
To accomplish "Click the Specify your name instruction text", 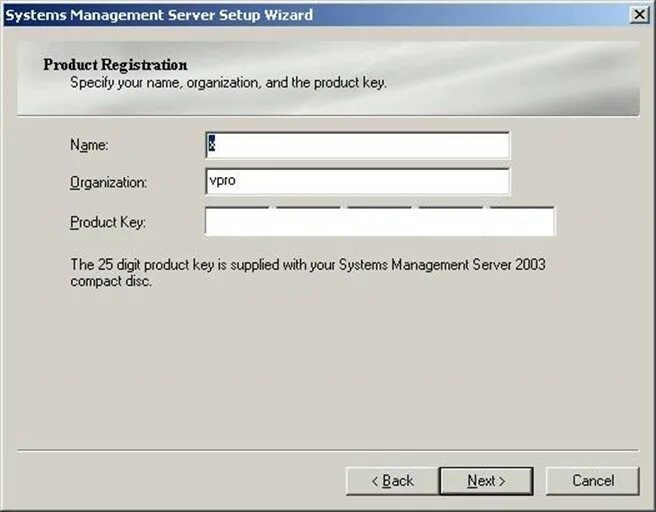I will [x=228, y=83].
